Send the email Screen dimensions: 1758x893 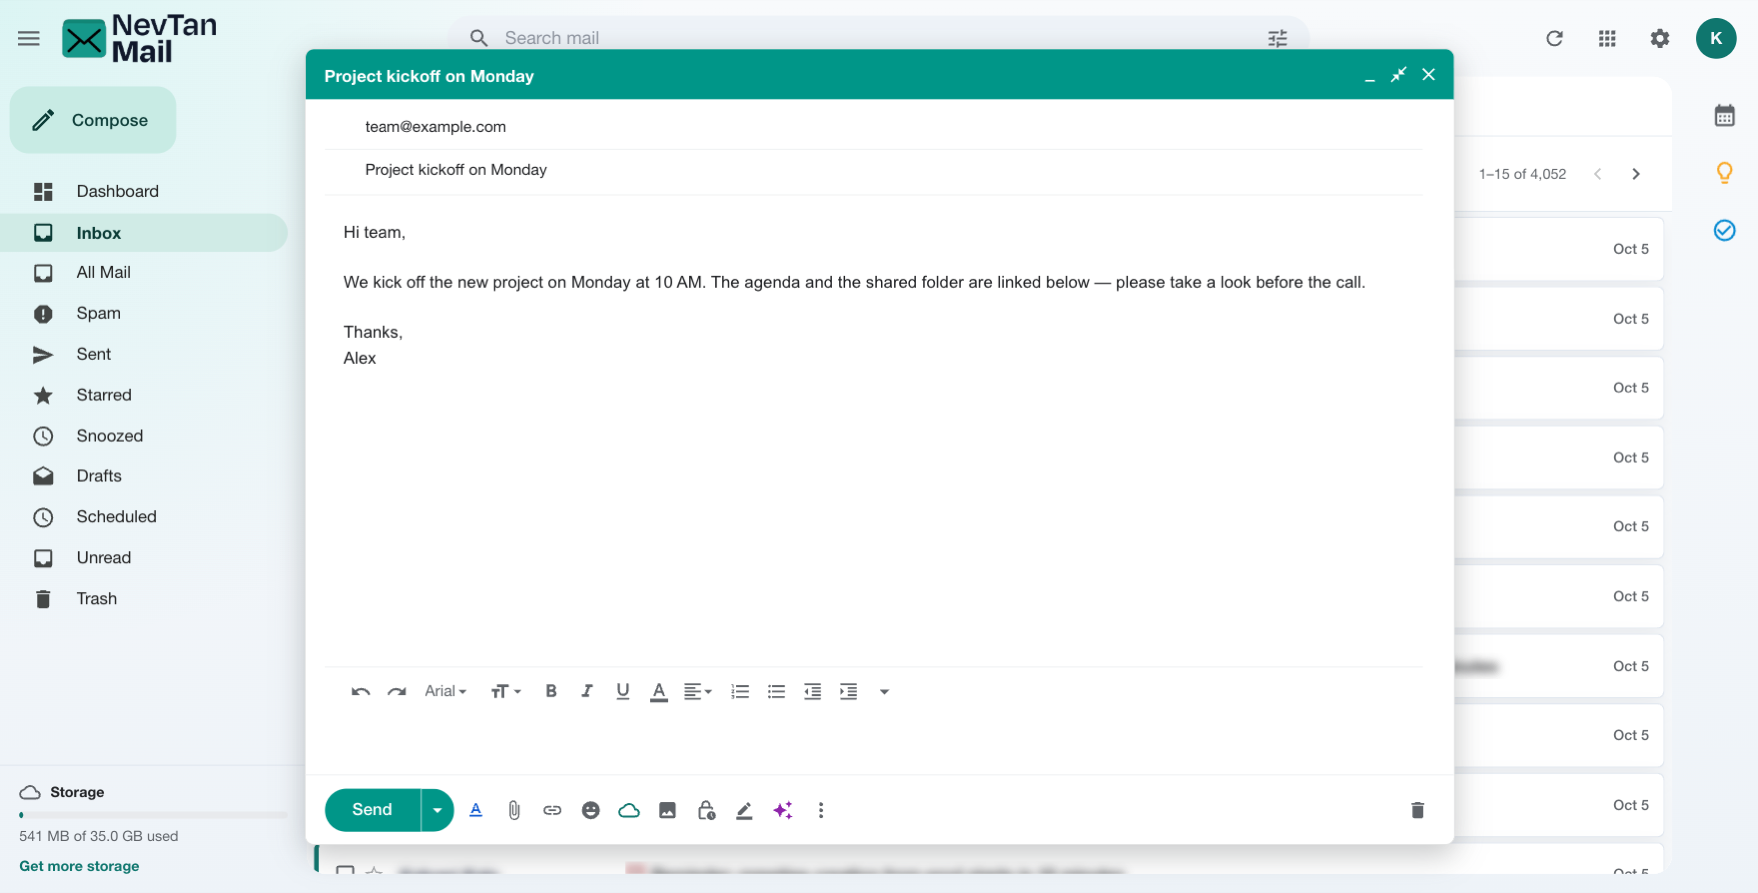(372, 810)
